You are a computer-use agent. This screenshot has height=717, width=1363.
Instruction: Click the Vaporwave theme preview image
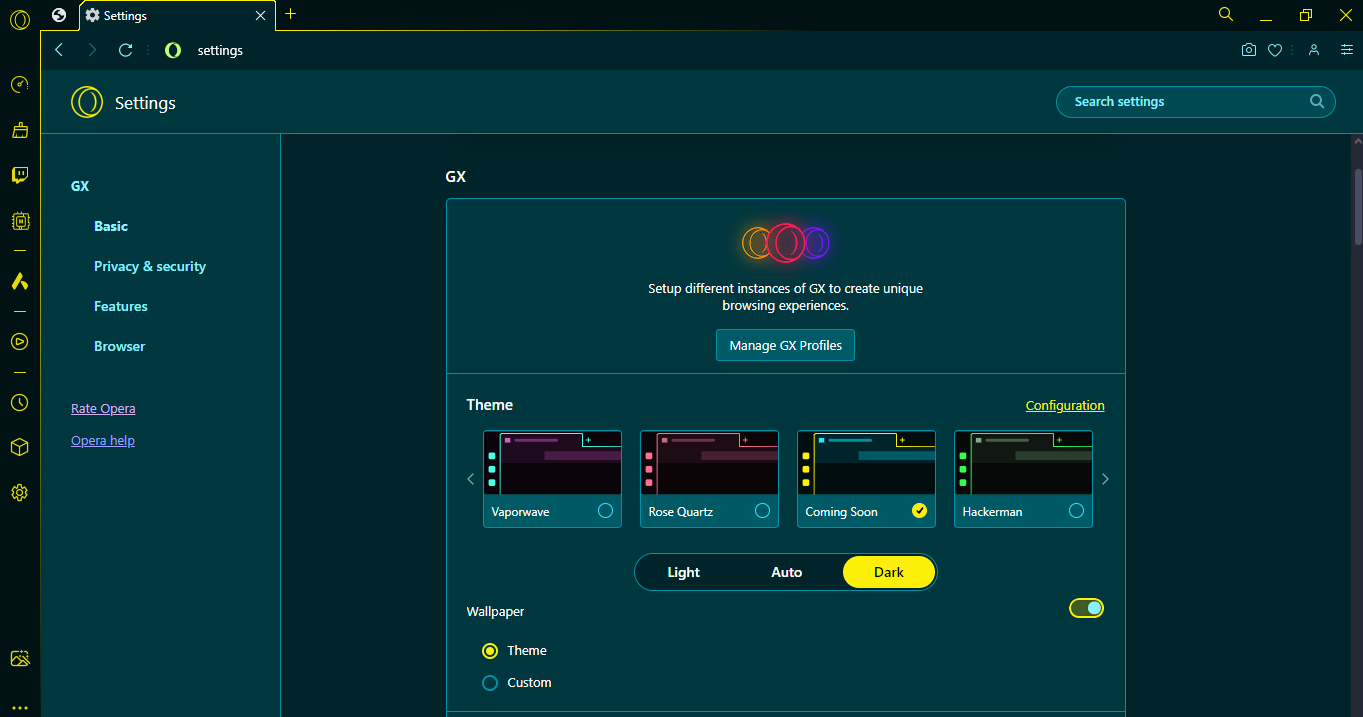pyautogui.click(x=553, y=463)
